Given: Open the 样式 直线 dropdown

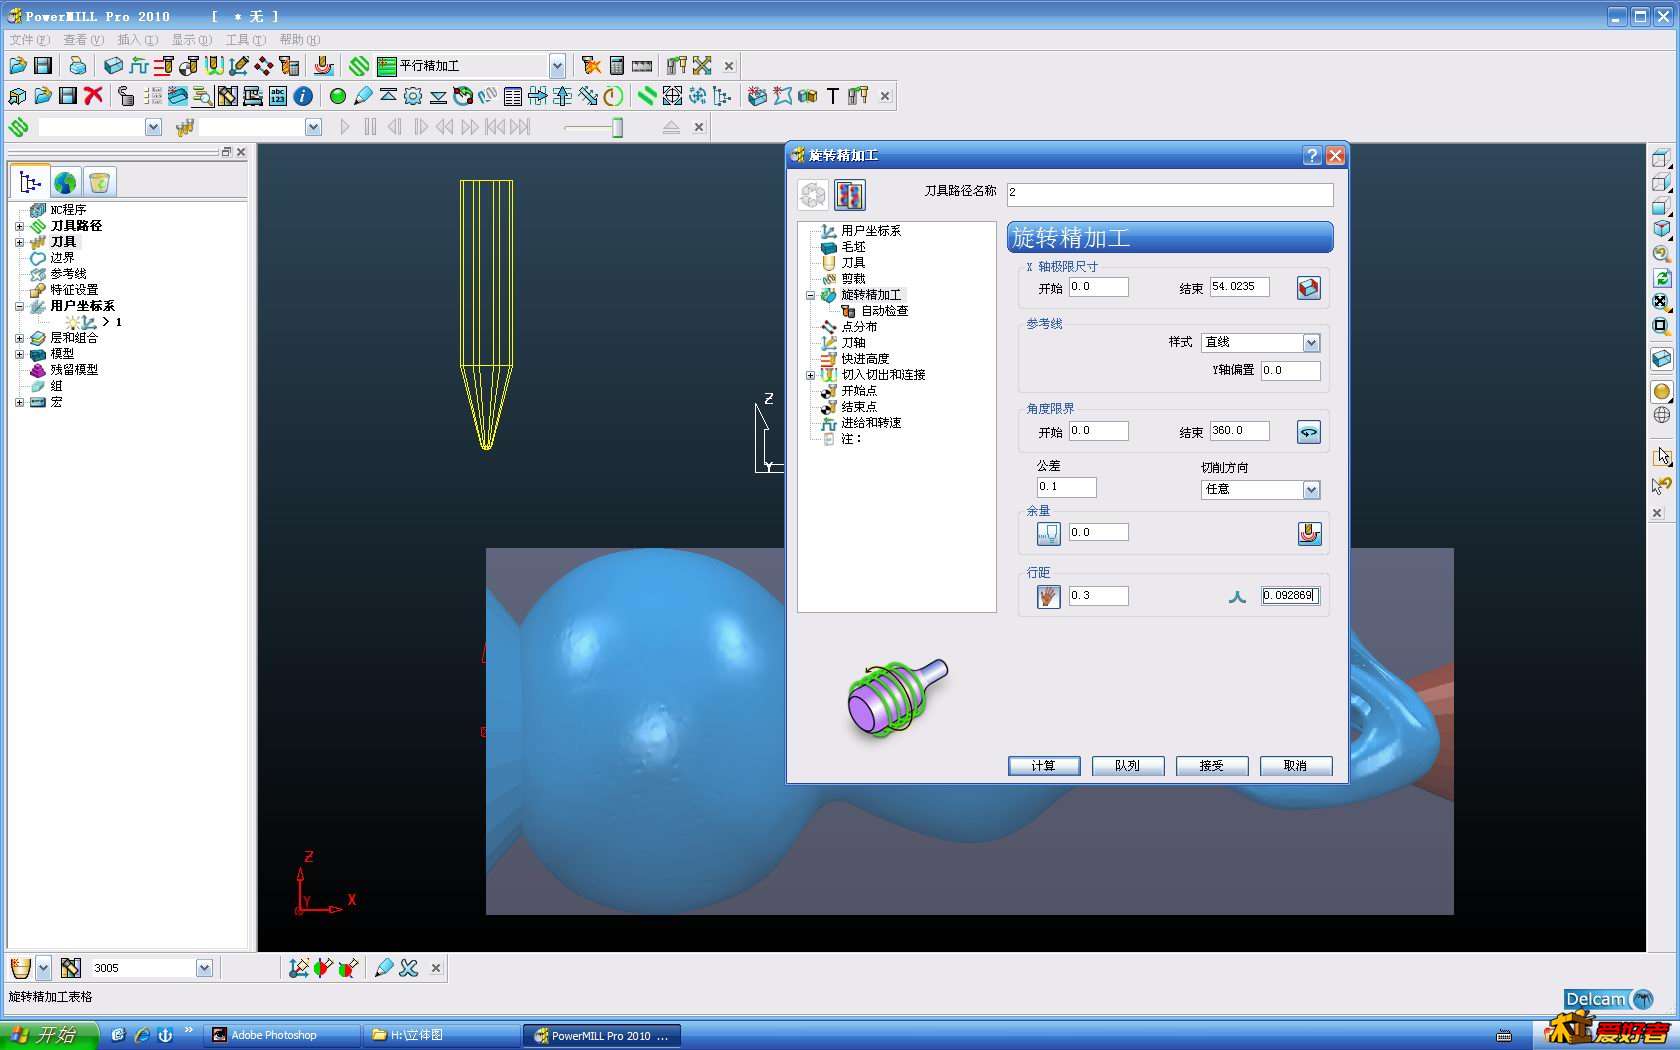Looking at the screenshot, I should [1311, 343].
